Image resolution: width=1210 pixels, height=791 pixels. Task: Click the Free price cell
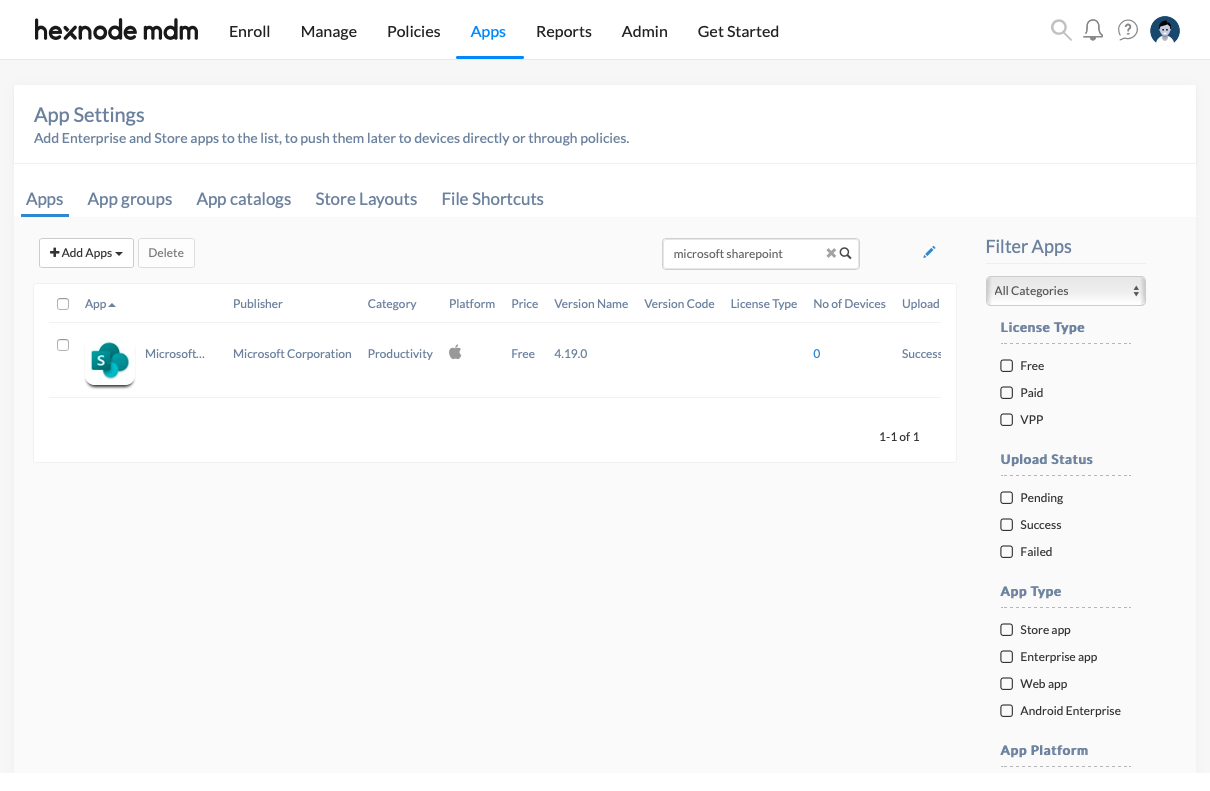tap(523, 354)
